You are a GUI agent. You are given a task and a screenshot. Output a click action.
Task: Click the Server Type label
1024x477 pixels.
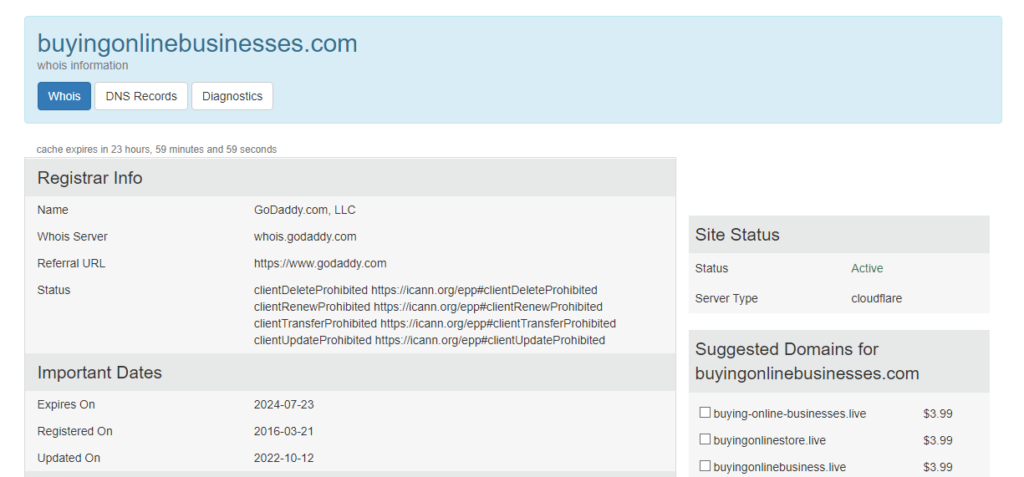[x=726, y=299]
